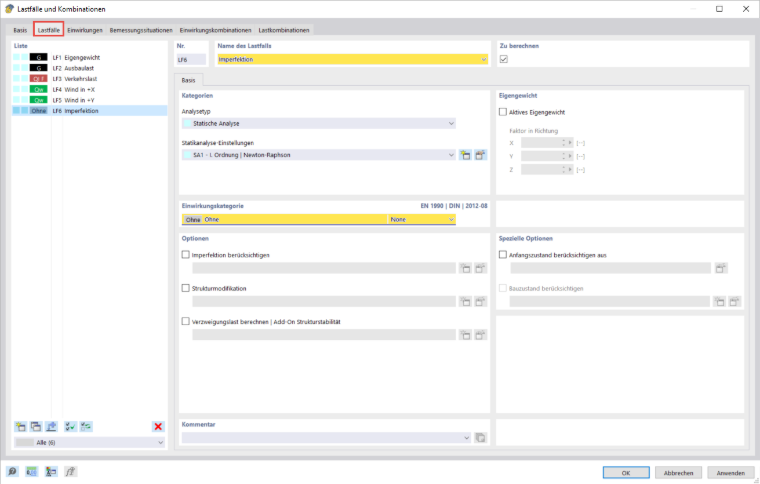This screenshot has width=760, height=484.
Task: Open Statikanalyse-Einstellungen dropdown
Action: [x=451, y=155]
